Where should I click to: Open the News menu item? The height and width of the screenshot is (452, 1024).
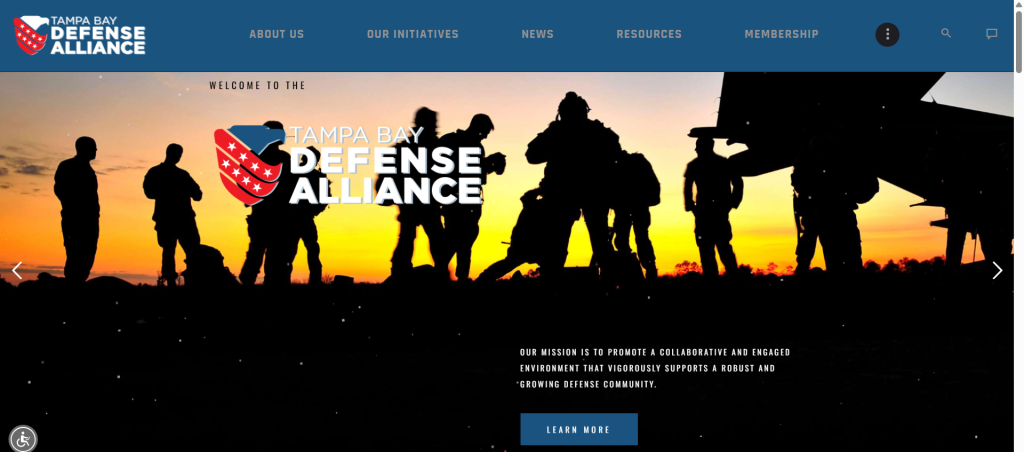(537, 34)
